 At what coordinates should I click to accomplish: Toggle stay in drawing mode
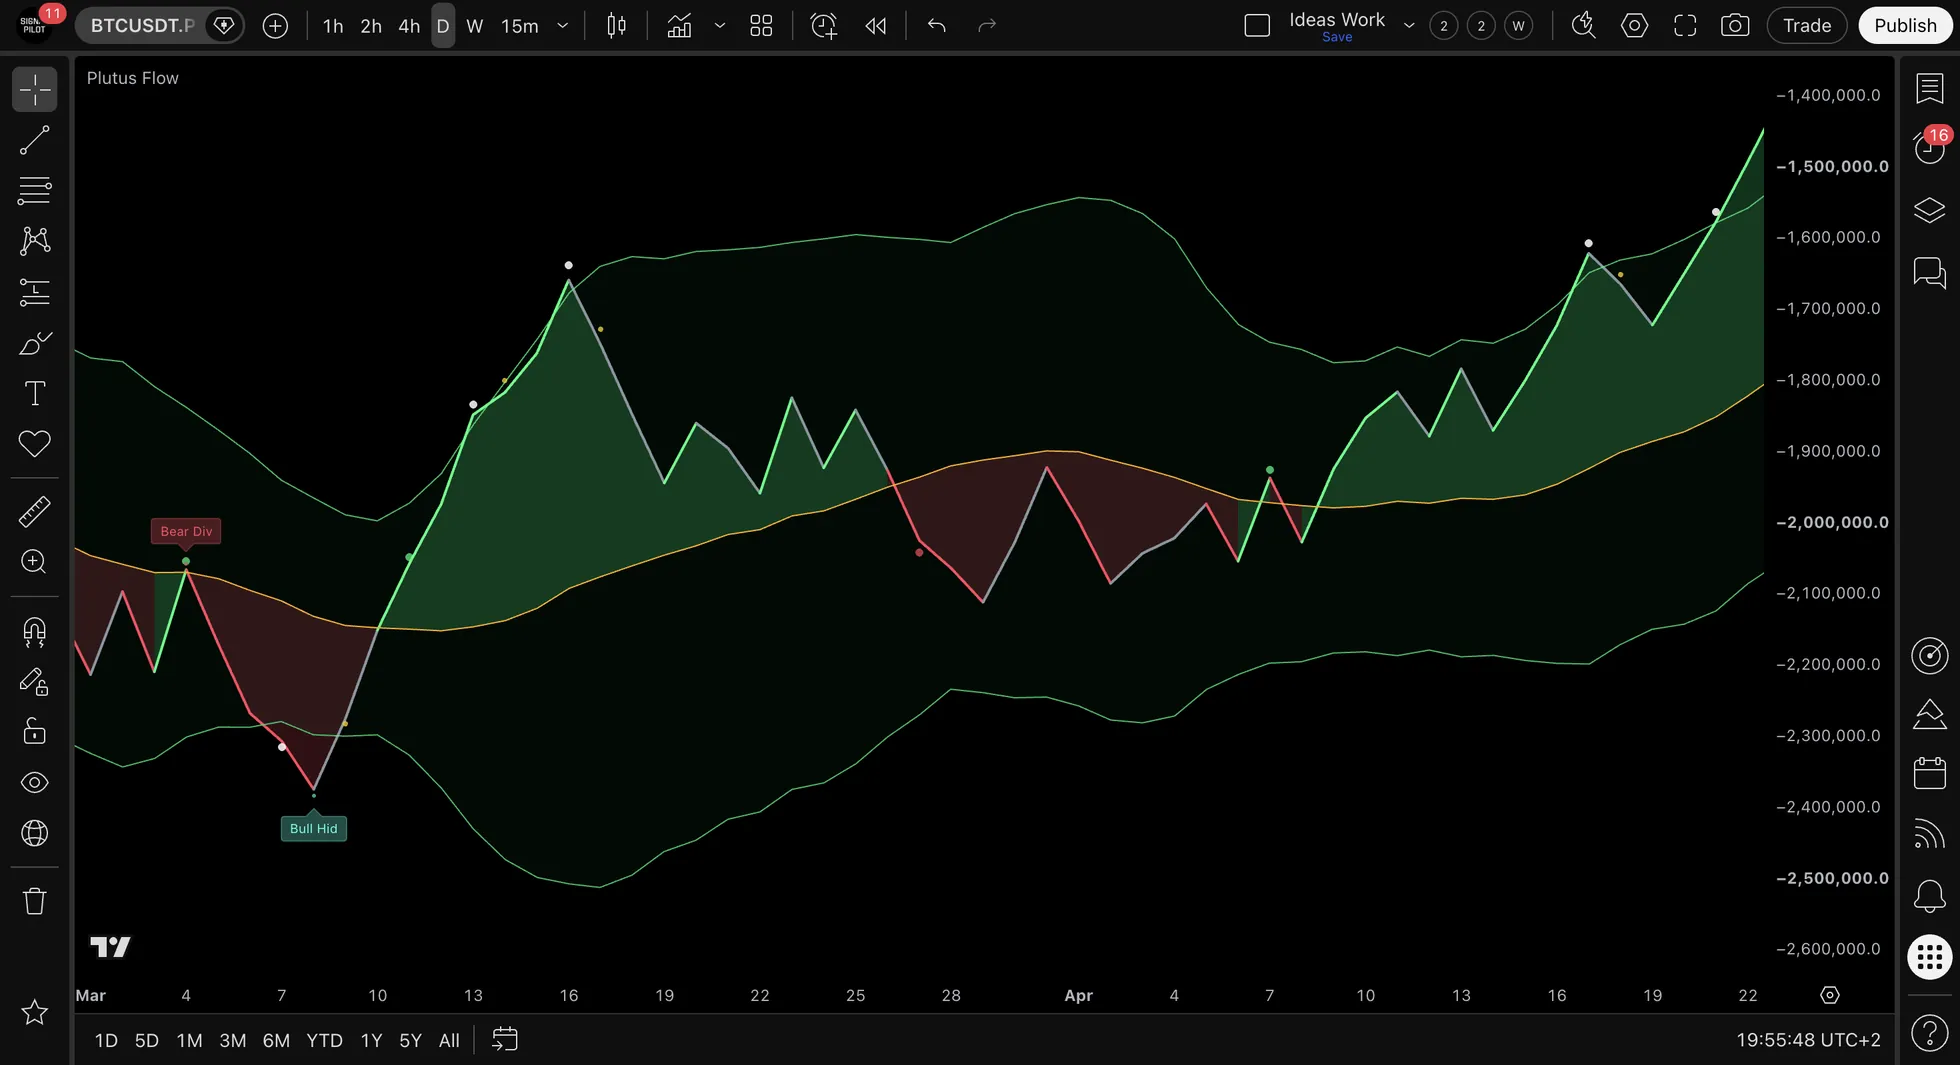click(x=35, y=682)
